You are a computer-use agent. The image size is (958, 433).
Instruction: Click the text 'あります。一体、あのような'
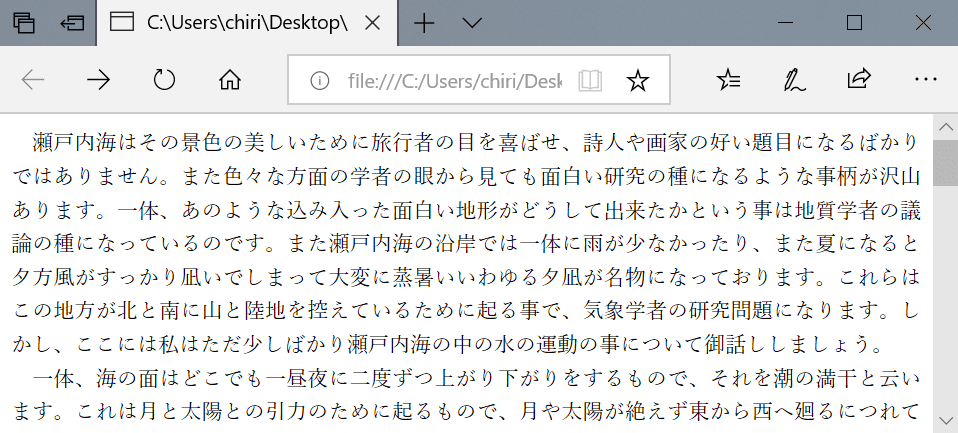pyautogui.click(x=148, y=211)
